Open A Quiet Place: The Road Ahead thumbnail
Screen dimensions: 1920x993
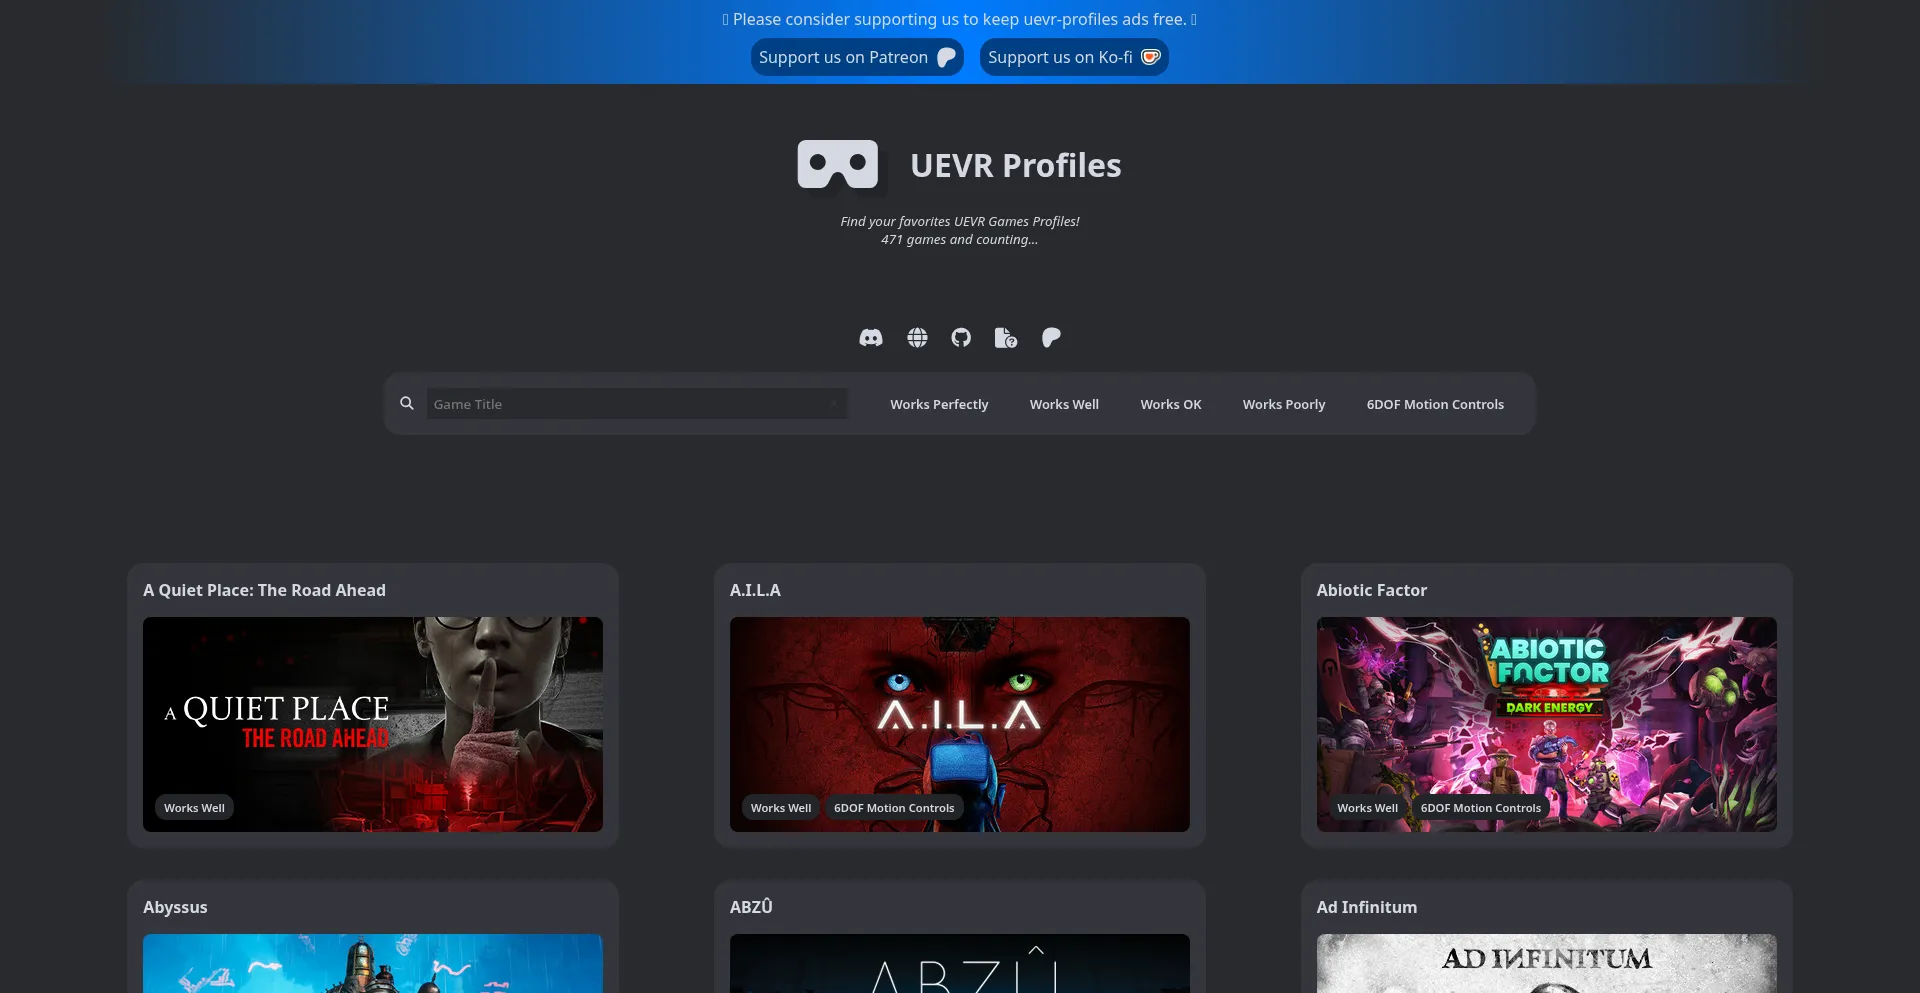tap(373, 724)
